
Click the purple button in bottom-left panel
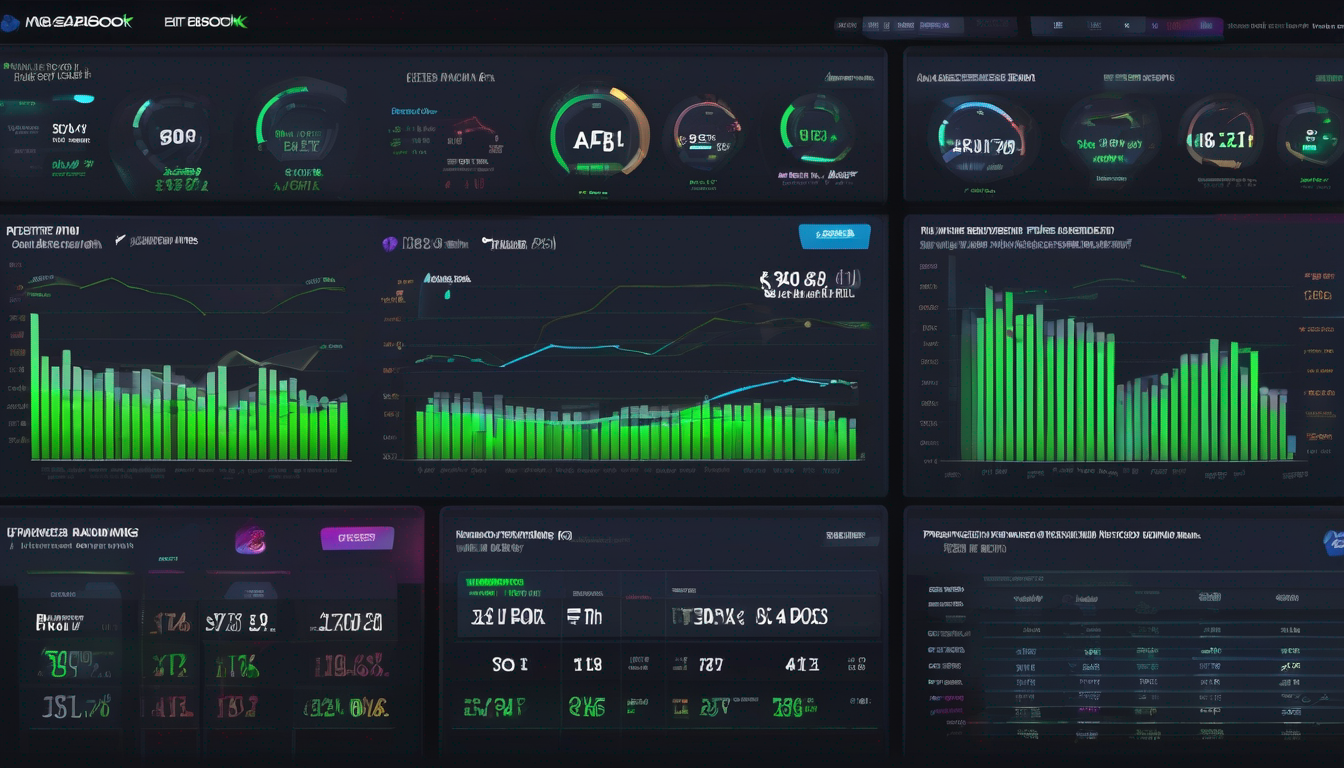tap(357, 538)
